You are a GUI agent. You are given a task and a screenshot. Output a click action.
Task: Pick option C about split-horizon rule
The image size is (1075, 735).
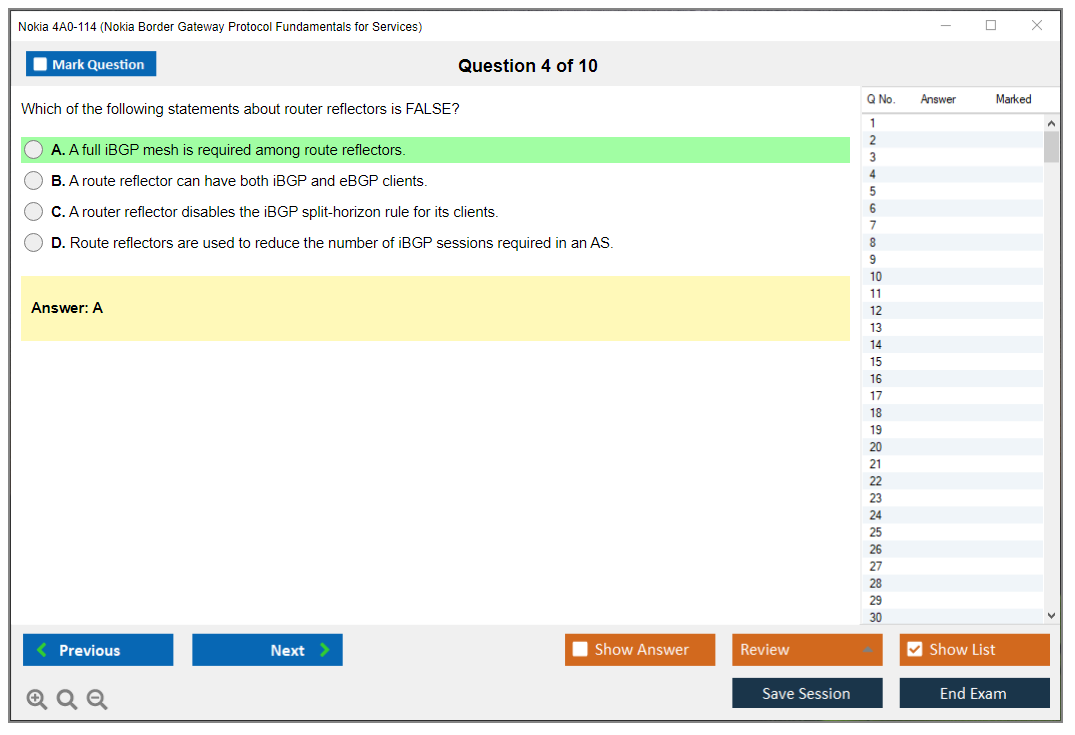click(34, 212)
